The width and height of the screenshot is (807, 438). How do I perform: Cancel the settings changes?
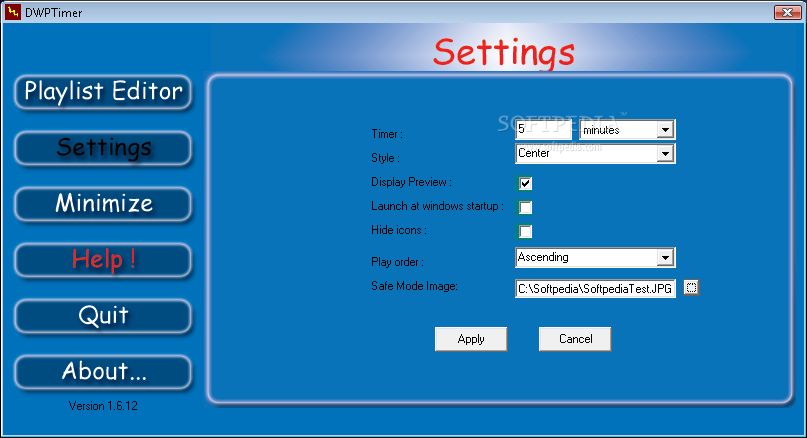click(575, 339)
